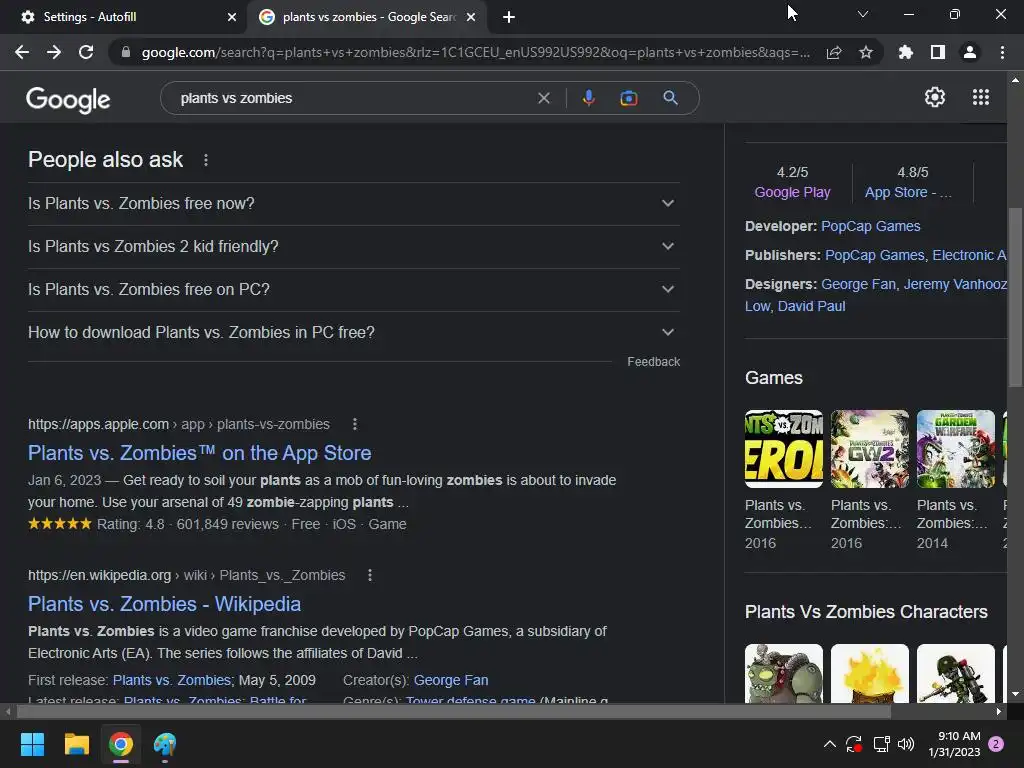
Task: Click inside the Google search field
Action: click(353, 98)
